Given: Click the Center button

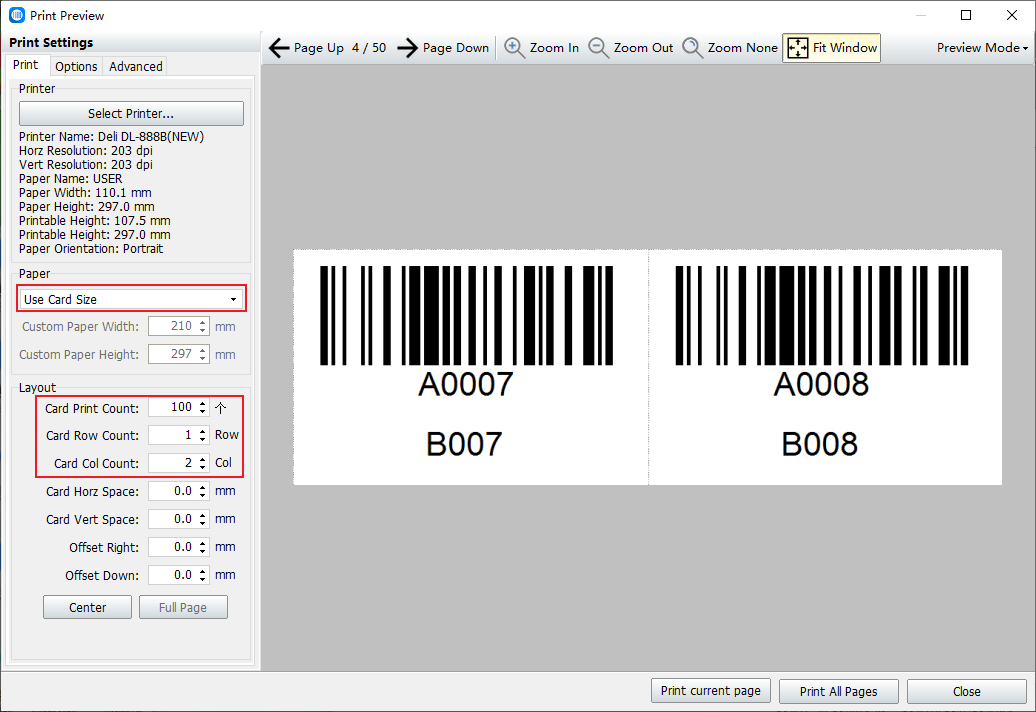Looking at the screenshot, I should click(x=87, y=608).
